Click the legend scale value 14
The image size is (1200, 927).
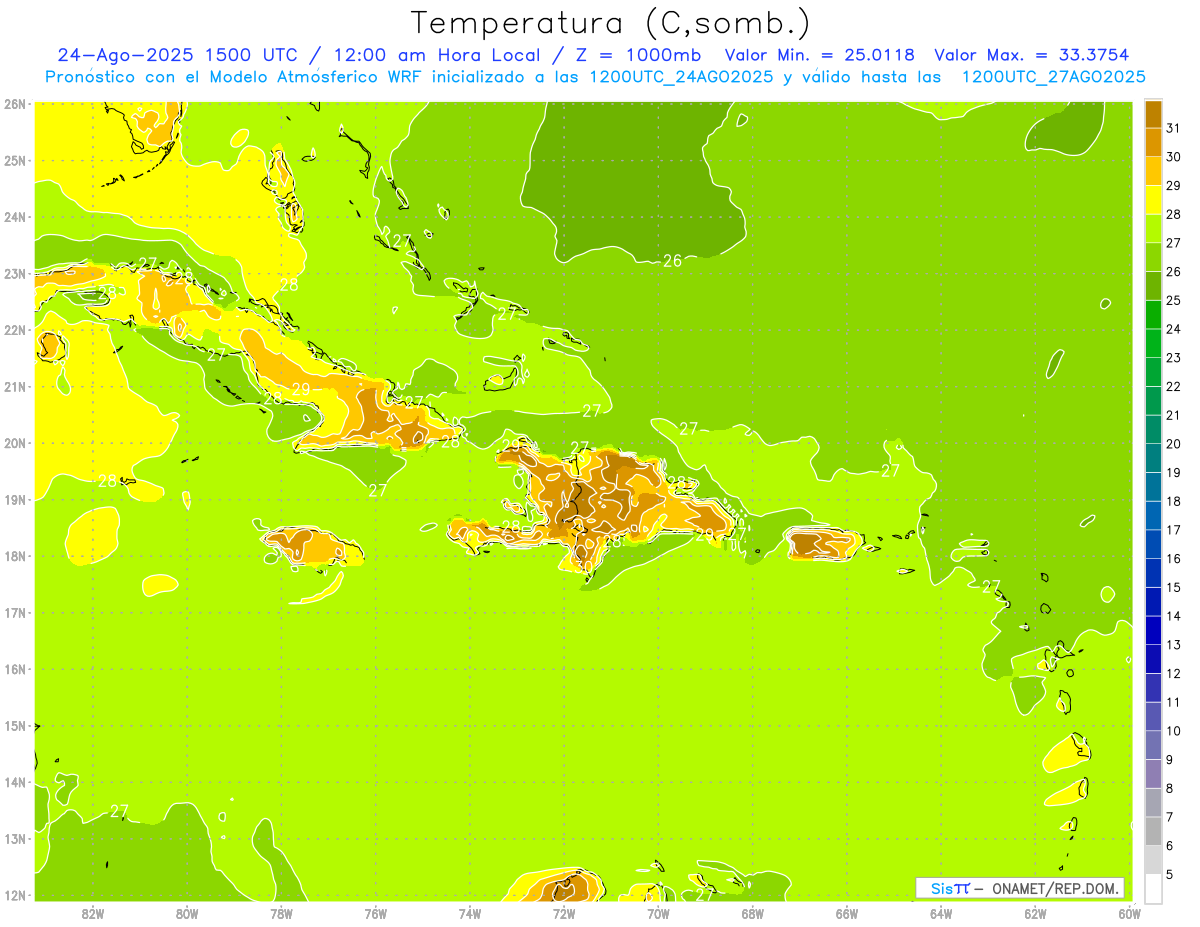point(1173,616)
